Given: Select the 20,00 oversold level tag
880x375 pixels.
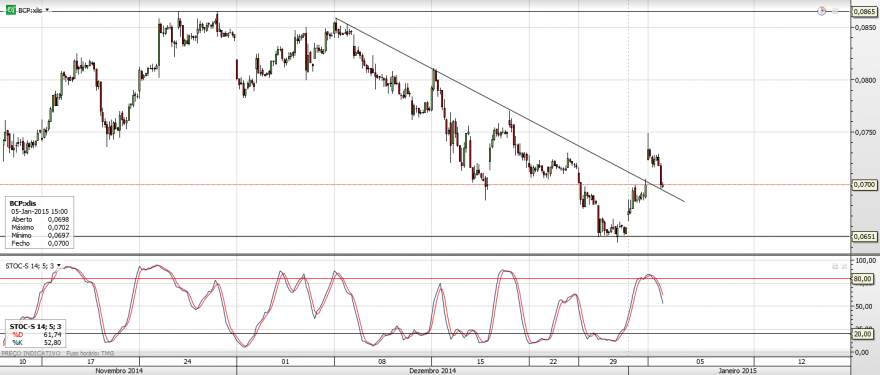Looking at the screenshot, I should [864, 333].
